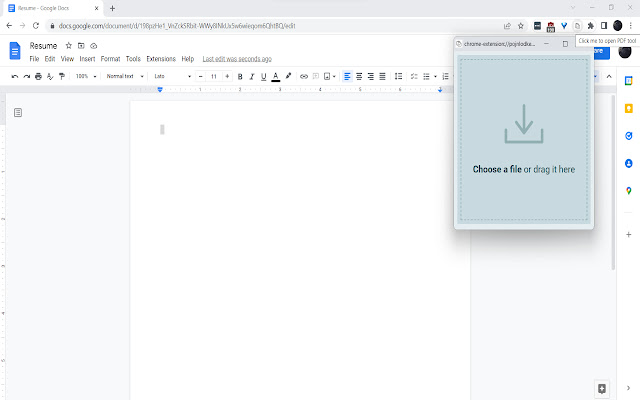Open the zoom 100% dropdown

pyautogui.click(x=85, y=76)
